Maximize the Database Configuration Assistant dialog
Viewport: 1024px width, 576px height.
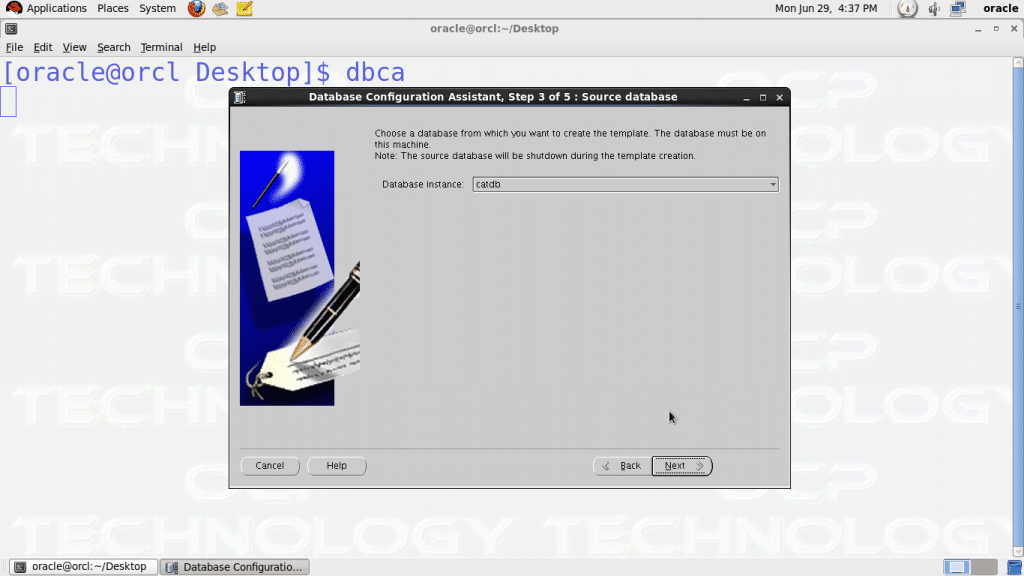763,97
